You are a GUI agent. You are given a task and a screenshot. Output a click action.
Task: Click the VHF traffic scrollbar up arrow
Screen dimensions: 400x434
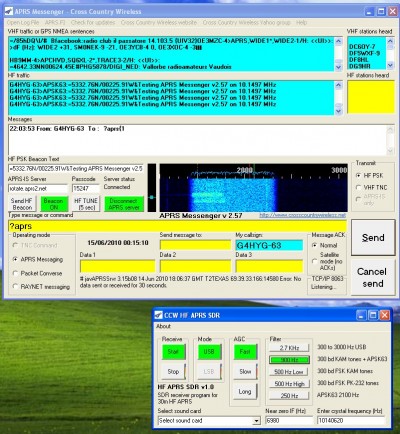339,41
